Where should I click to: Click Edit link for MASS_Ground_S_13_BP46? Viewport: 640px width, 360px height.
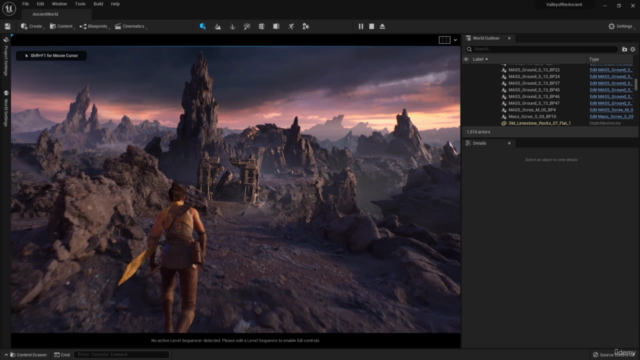click(x=611, y=97)
